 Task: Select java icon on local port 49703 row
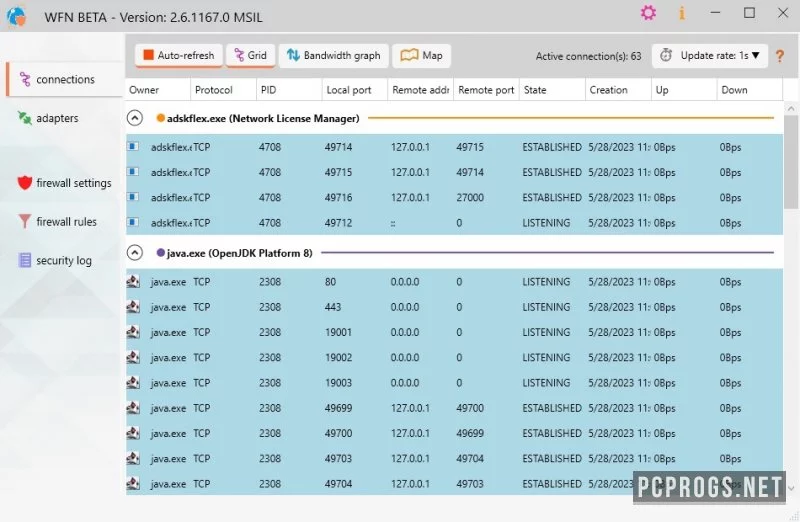click(x=133, y=458)
